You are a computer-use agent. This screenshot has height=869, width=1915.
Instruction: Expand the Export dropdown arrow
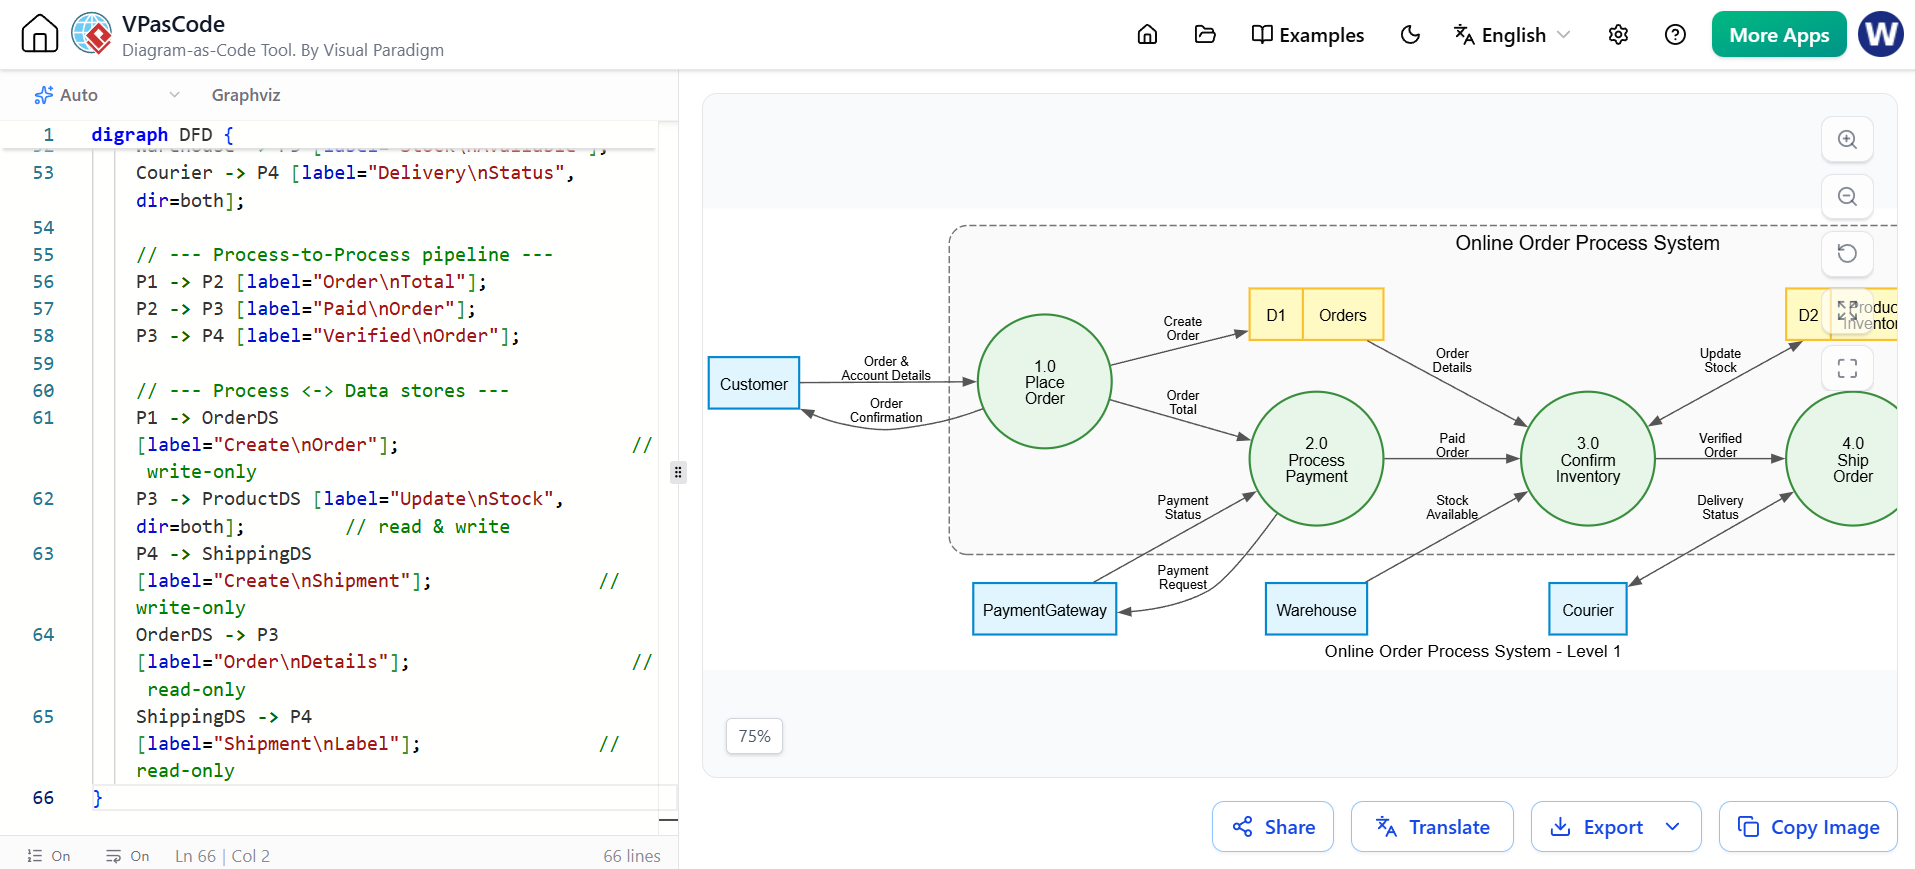[1673, 827]
